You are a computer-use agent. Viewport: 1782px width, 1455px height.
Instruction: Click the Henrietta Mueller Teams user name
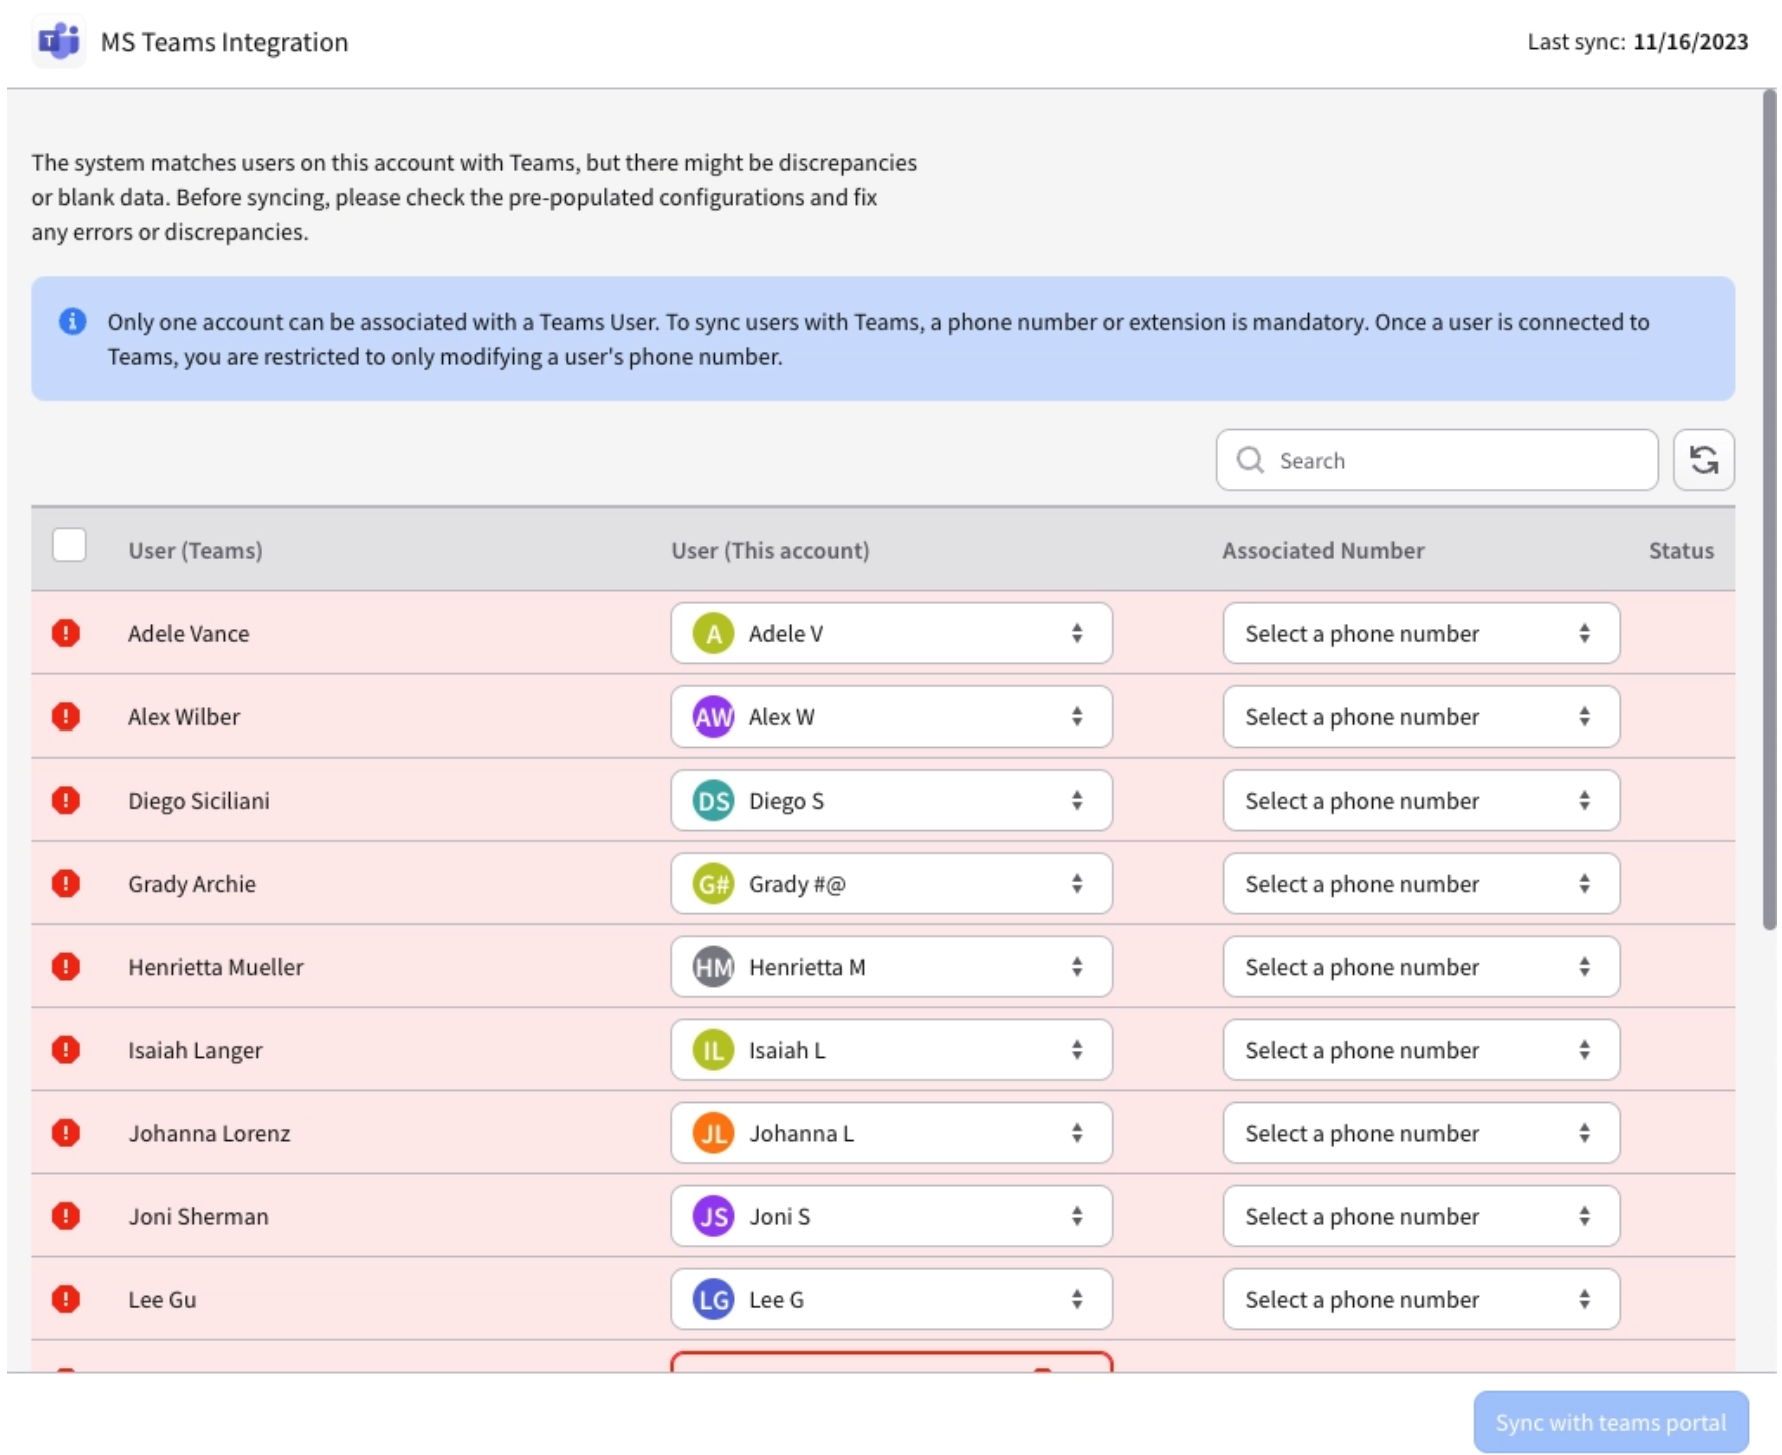216,966
